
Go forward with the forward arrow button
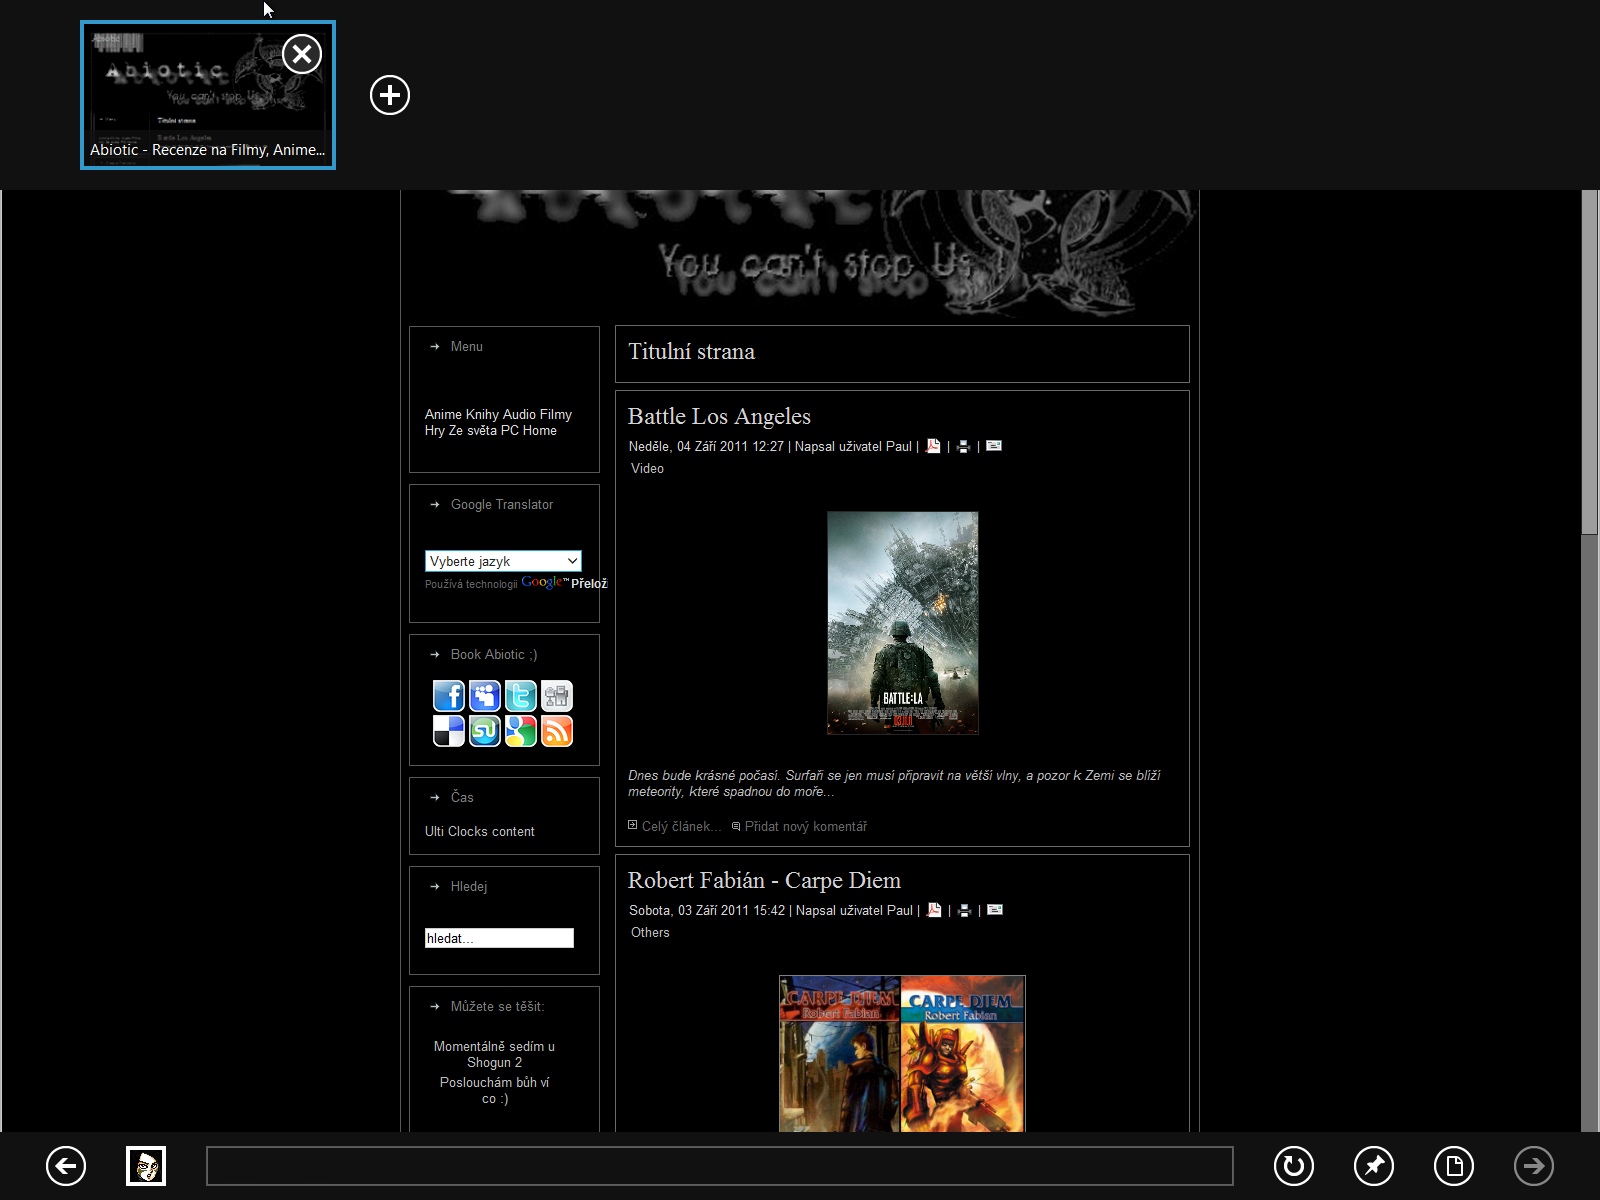coord(1534,1166)
